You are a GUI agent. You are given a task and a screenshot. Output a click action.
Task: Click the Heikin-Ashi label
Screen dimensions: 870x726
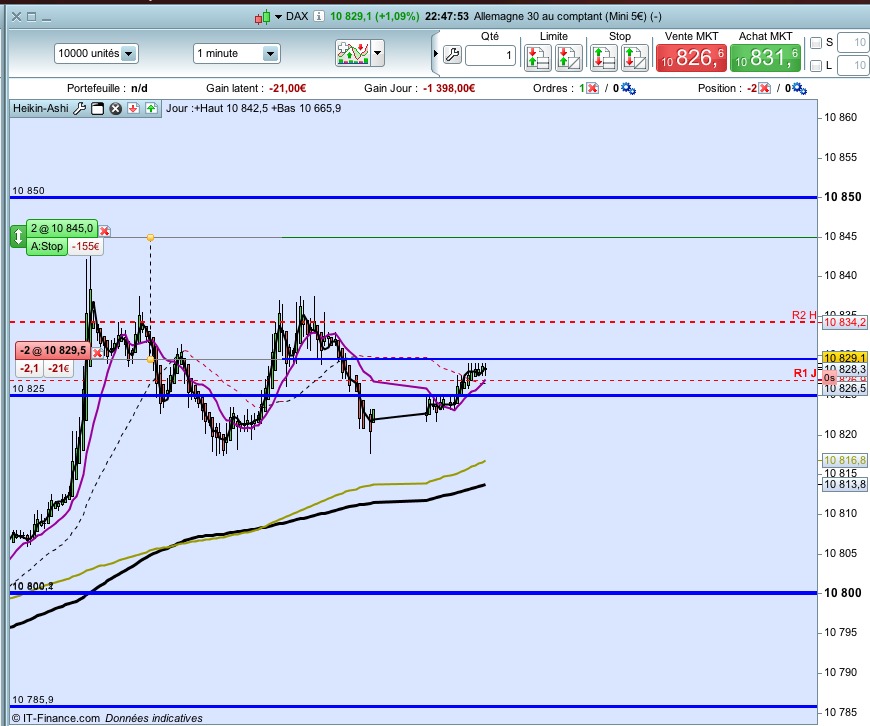click(41, 108)
